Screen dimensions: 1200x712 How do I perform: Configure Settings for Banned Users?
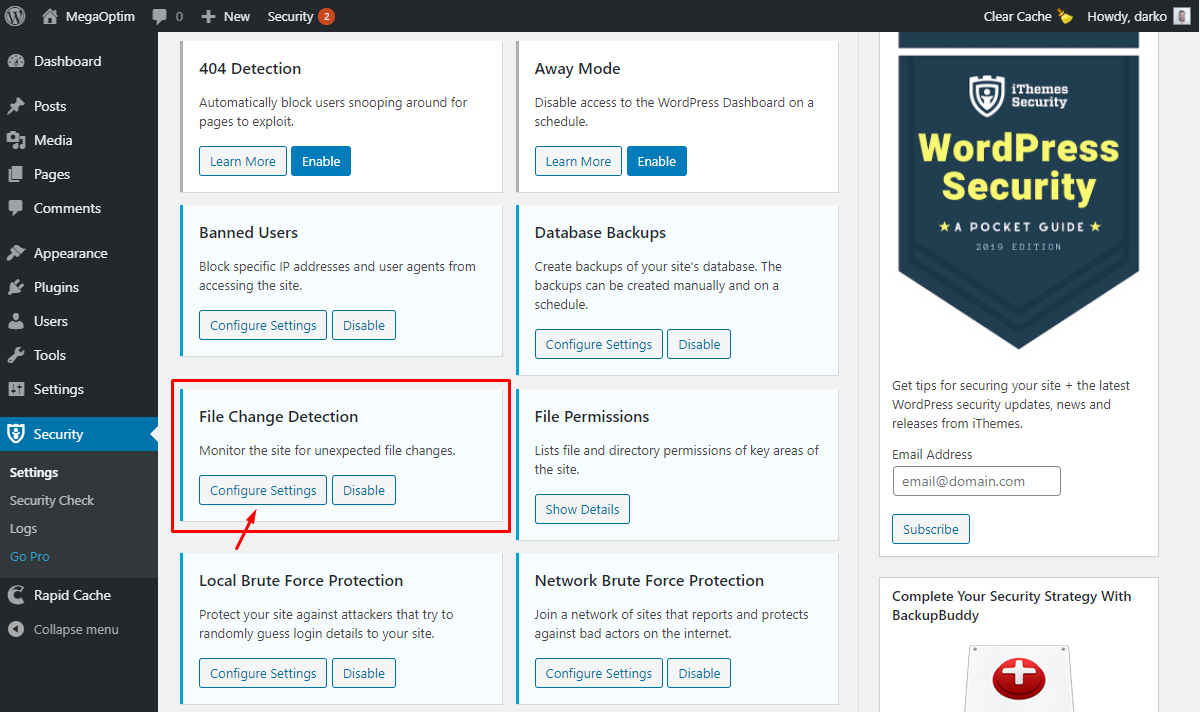tap(263, 325)
